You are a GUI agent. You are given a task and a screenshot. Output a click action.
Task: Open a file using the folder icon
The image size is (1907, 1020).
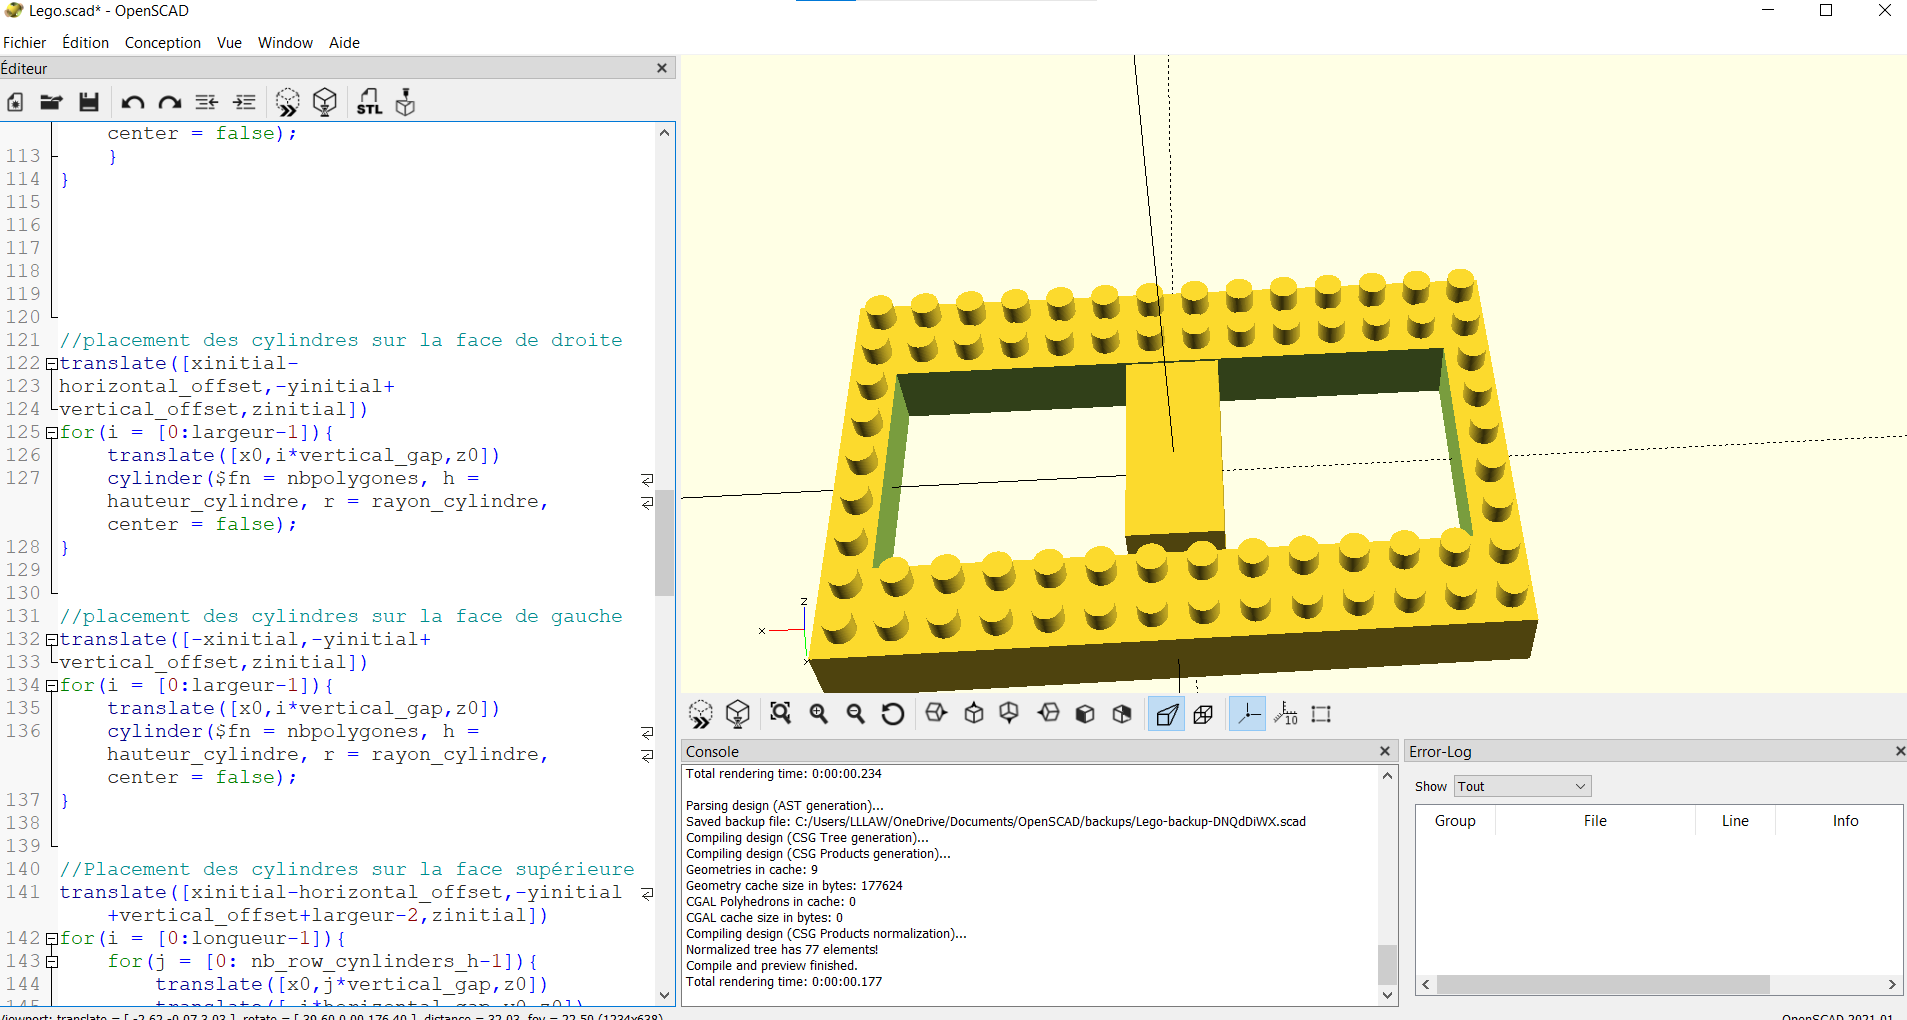tap(51, 102)
